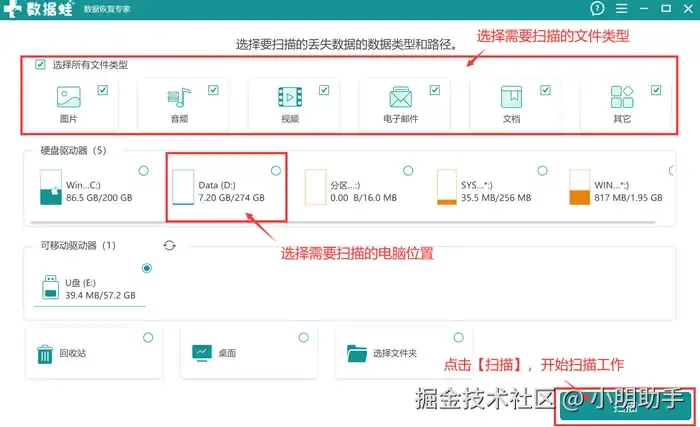Select the U盘 (E:) radio button
The width and height of the screenshot is (700, 427).
click(147, 268)
